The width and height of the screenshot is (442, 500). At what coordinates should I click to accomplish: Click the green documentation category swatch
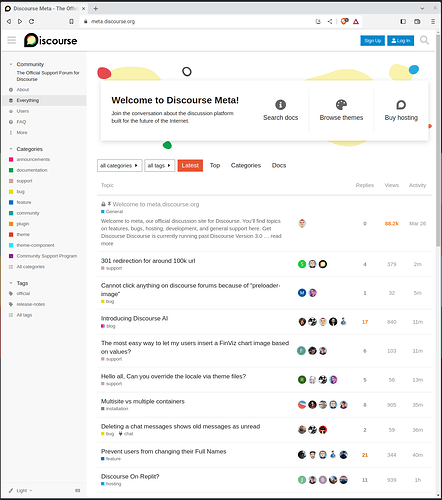pyautogui.click(x=11, y=170)
